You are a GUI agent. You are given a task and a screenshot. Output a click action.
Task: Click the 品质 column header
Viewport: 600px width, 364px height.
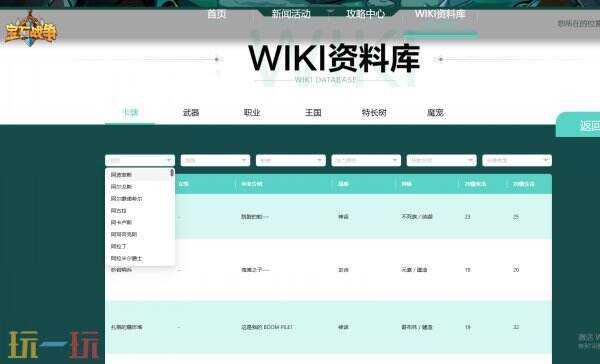click(x=343, y=184)
